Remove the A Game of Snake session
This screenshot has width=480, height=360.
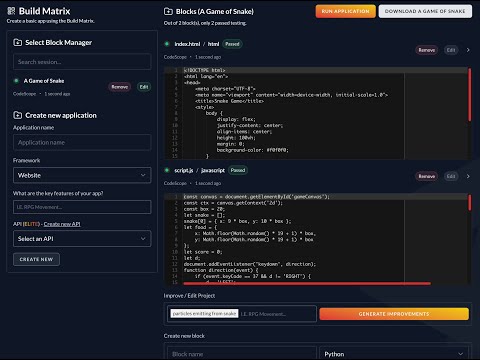(x=120, y=87)
